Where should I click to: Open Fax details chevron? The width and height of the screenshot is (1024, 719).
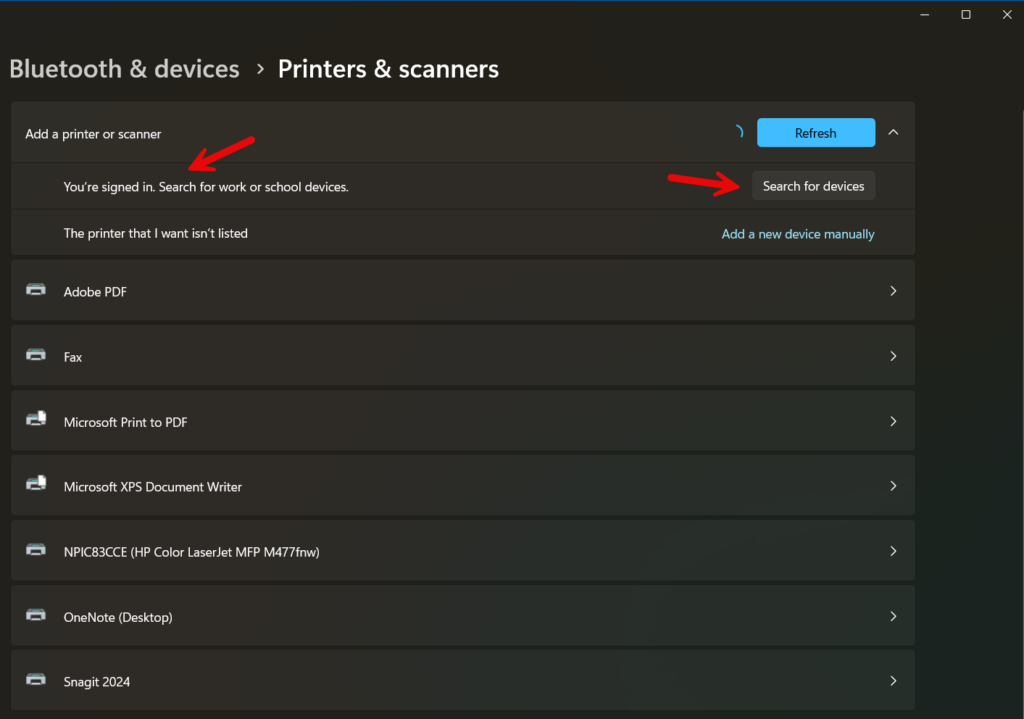pos(893,356)
